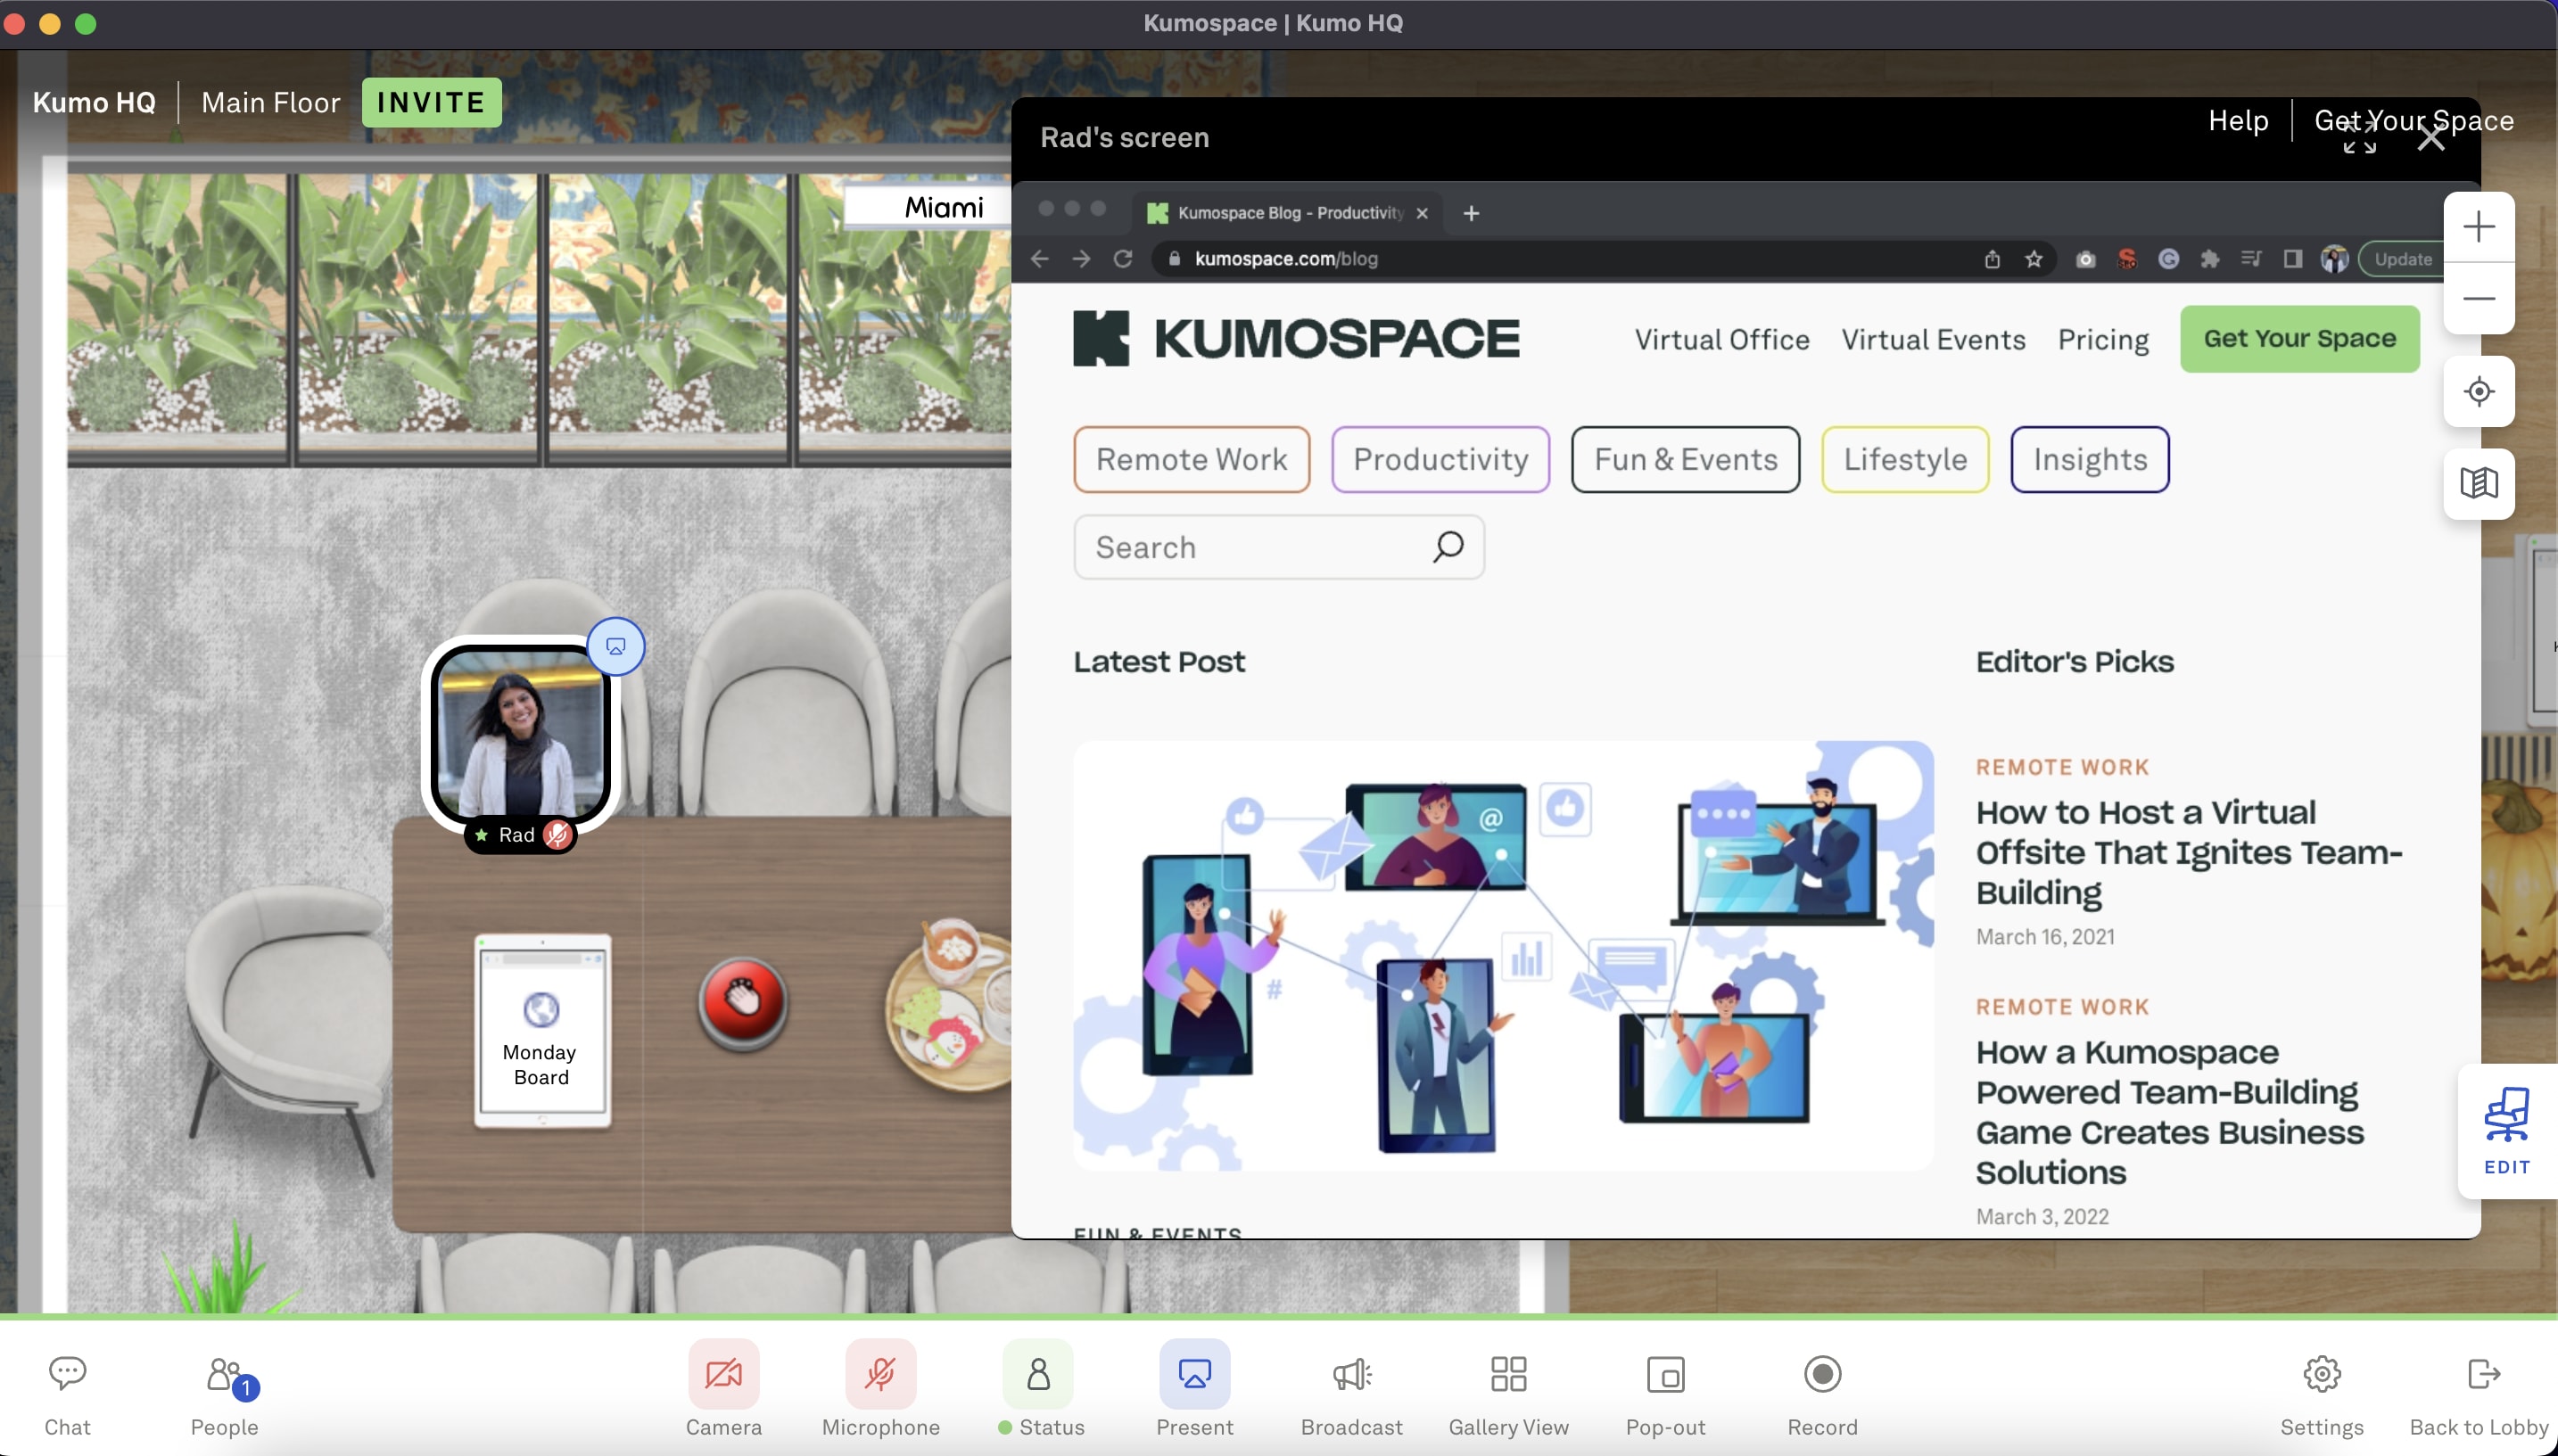This screenshot has width=2558, height=1456.
Task: Click share icon in shared browser toolbar
Action: coord(1992,259)
